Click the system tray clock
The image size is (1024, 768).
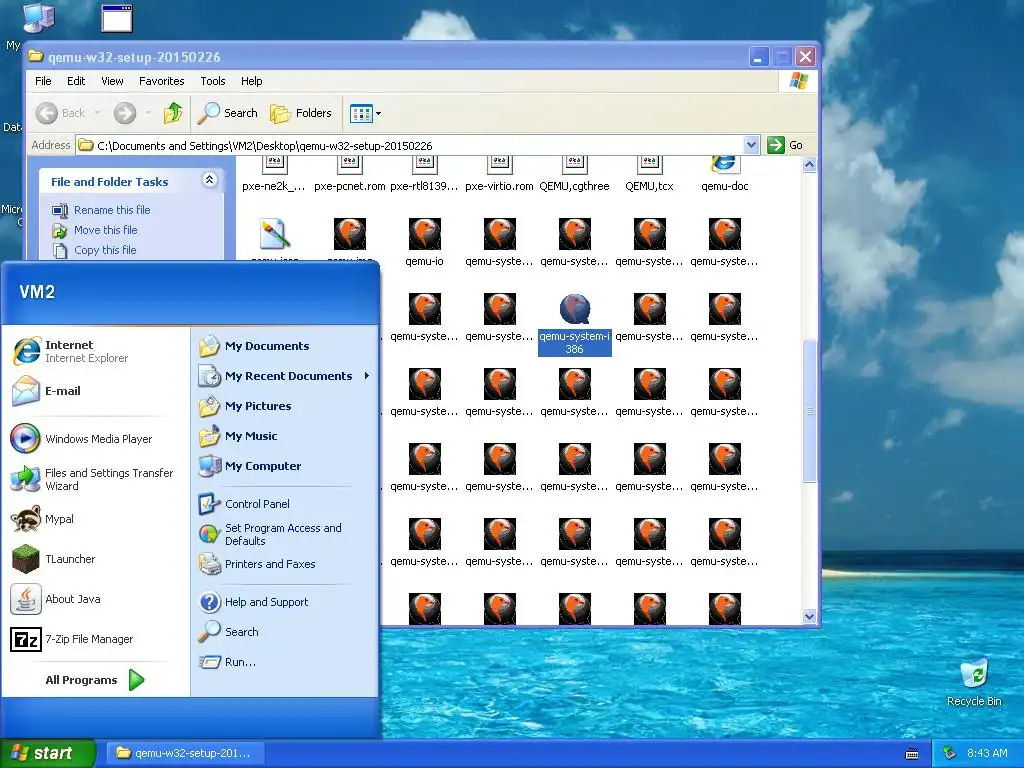pos(987,753)
